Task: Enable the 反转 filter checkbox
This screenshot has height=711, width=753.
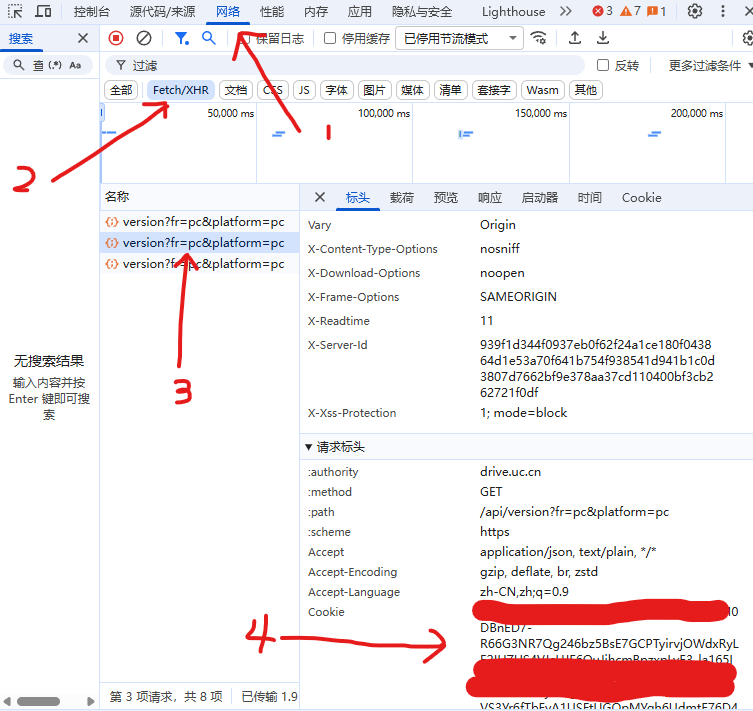Action: point(603,65)
